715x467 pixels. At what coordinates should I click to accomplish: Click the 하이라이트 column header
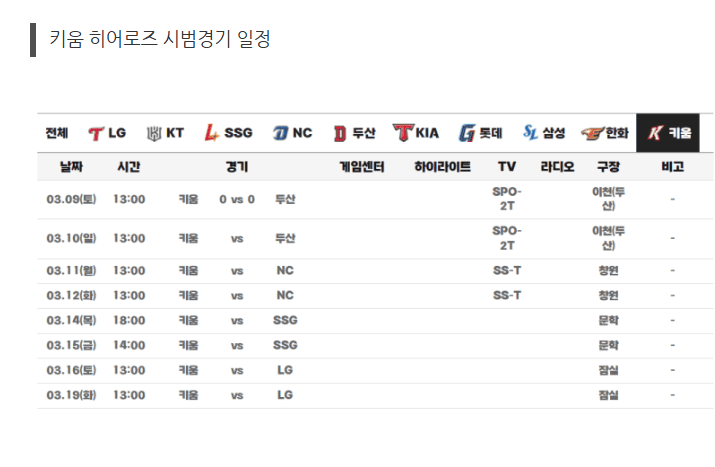point(442,167)
